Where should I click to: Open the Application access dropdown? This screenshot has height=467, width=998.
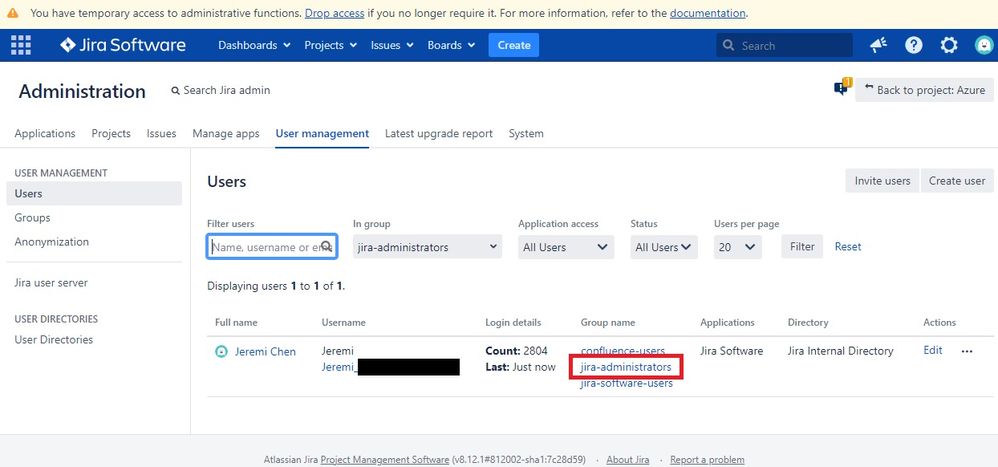tap(566, 247)
